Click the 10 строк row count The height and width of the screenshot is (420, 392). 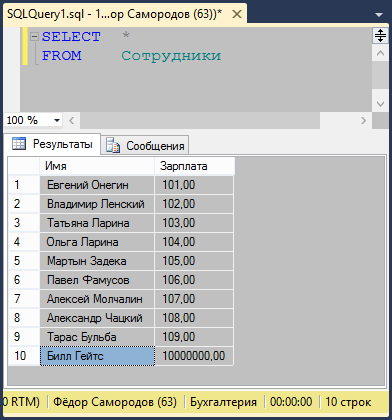pos(348,402)
